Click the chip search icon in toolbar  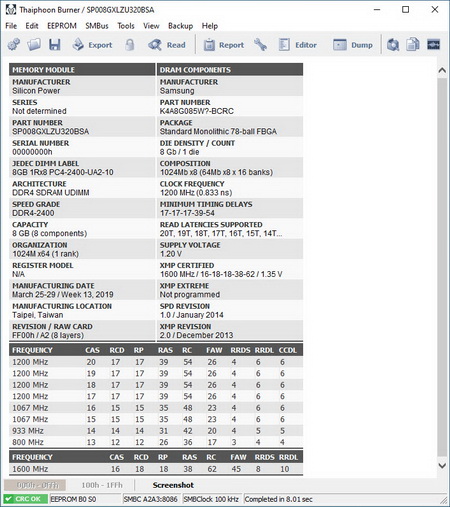(x=393, y=45)
